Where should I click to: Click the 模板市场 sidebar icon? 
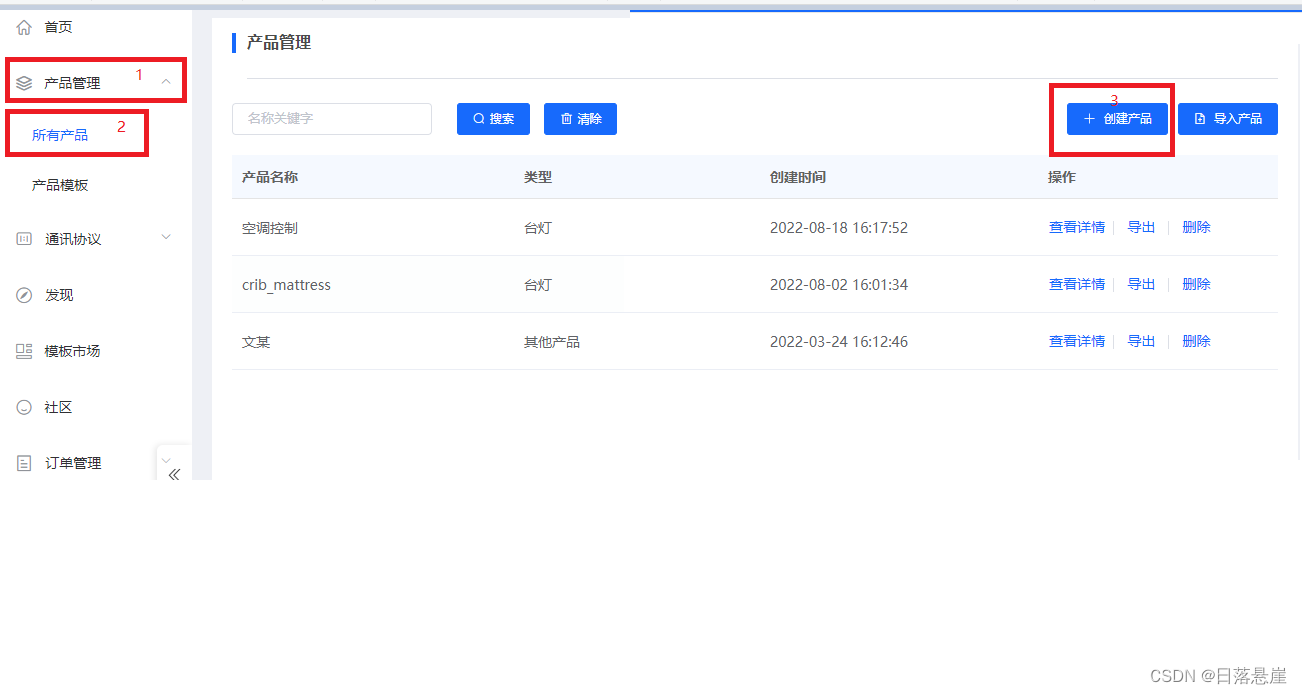pos(25,351)
